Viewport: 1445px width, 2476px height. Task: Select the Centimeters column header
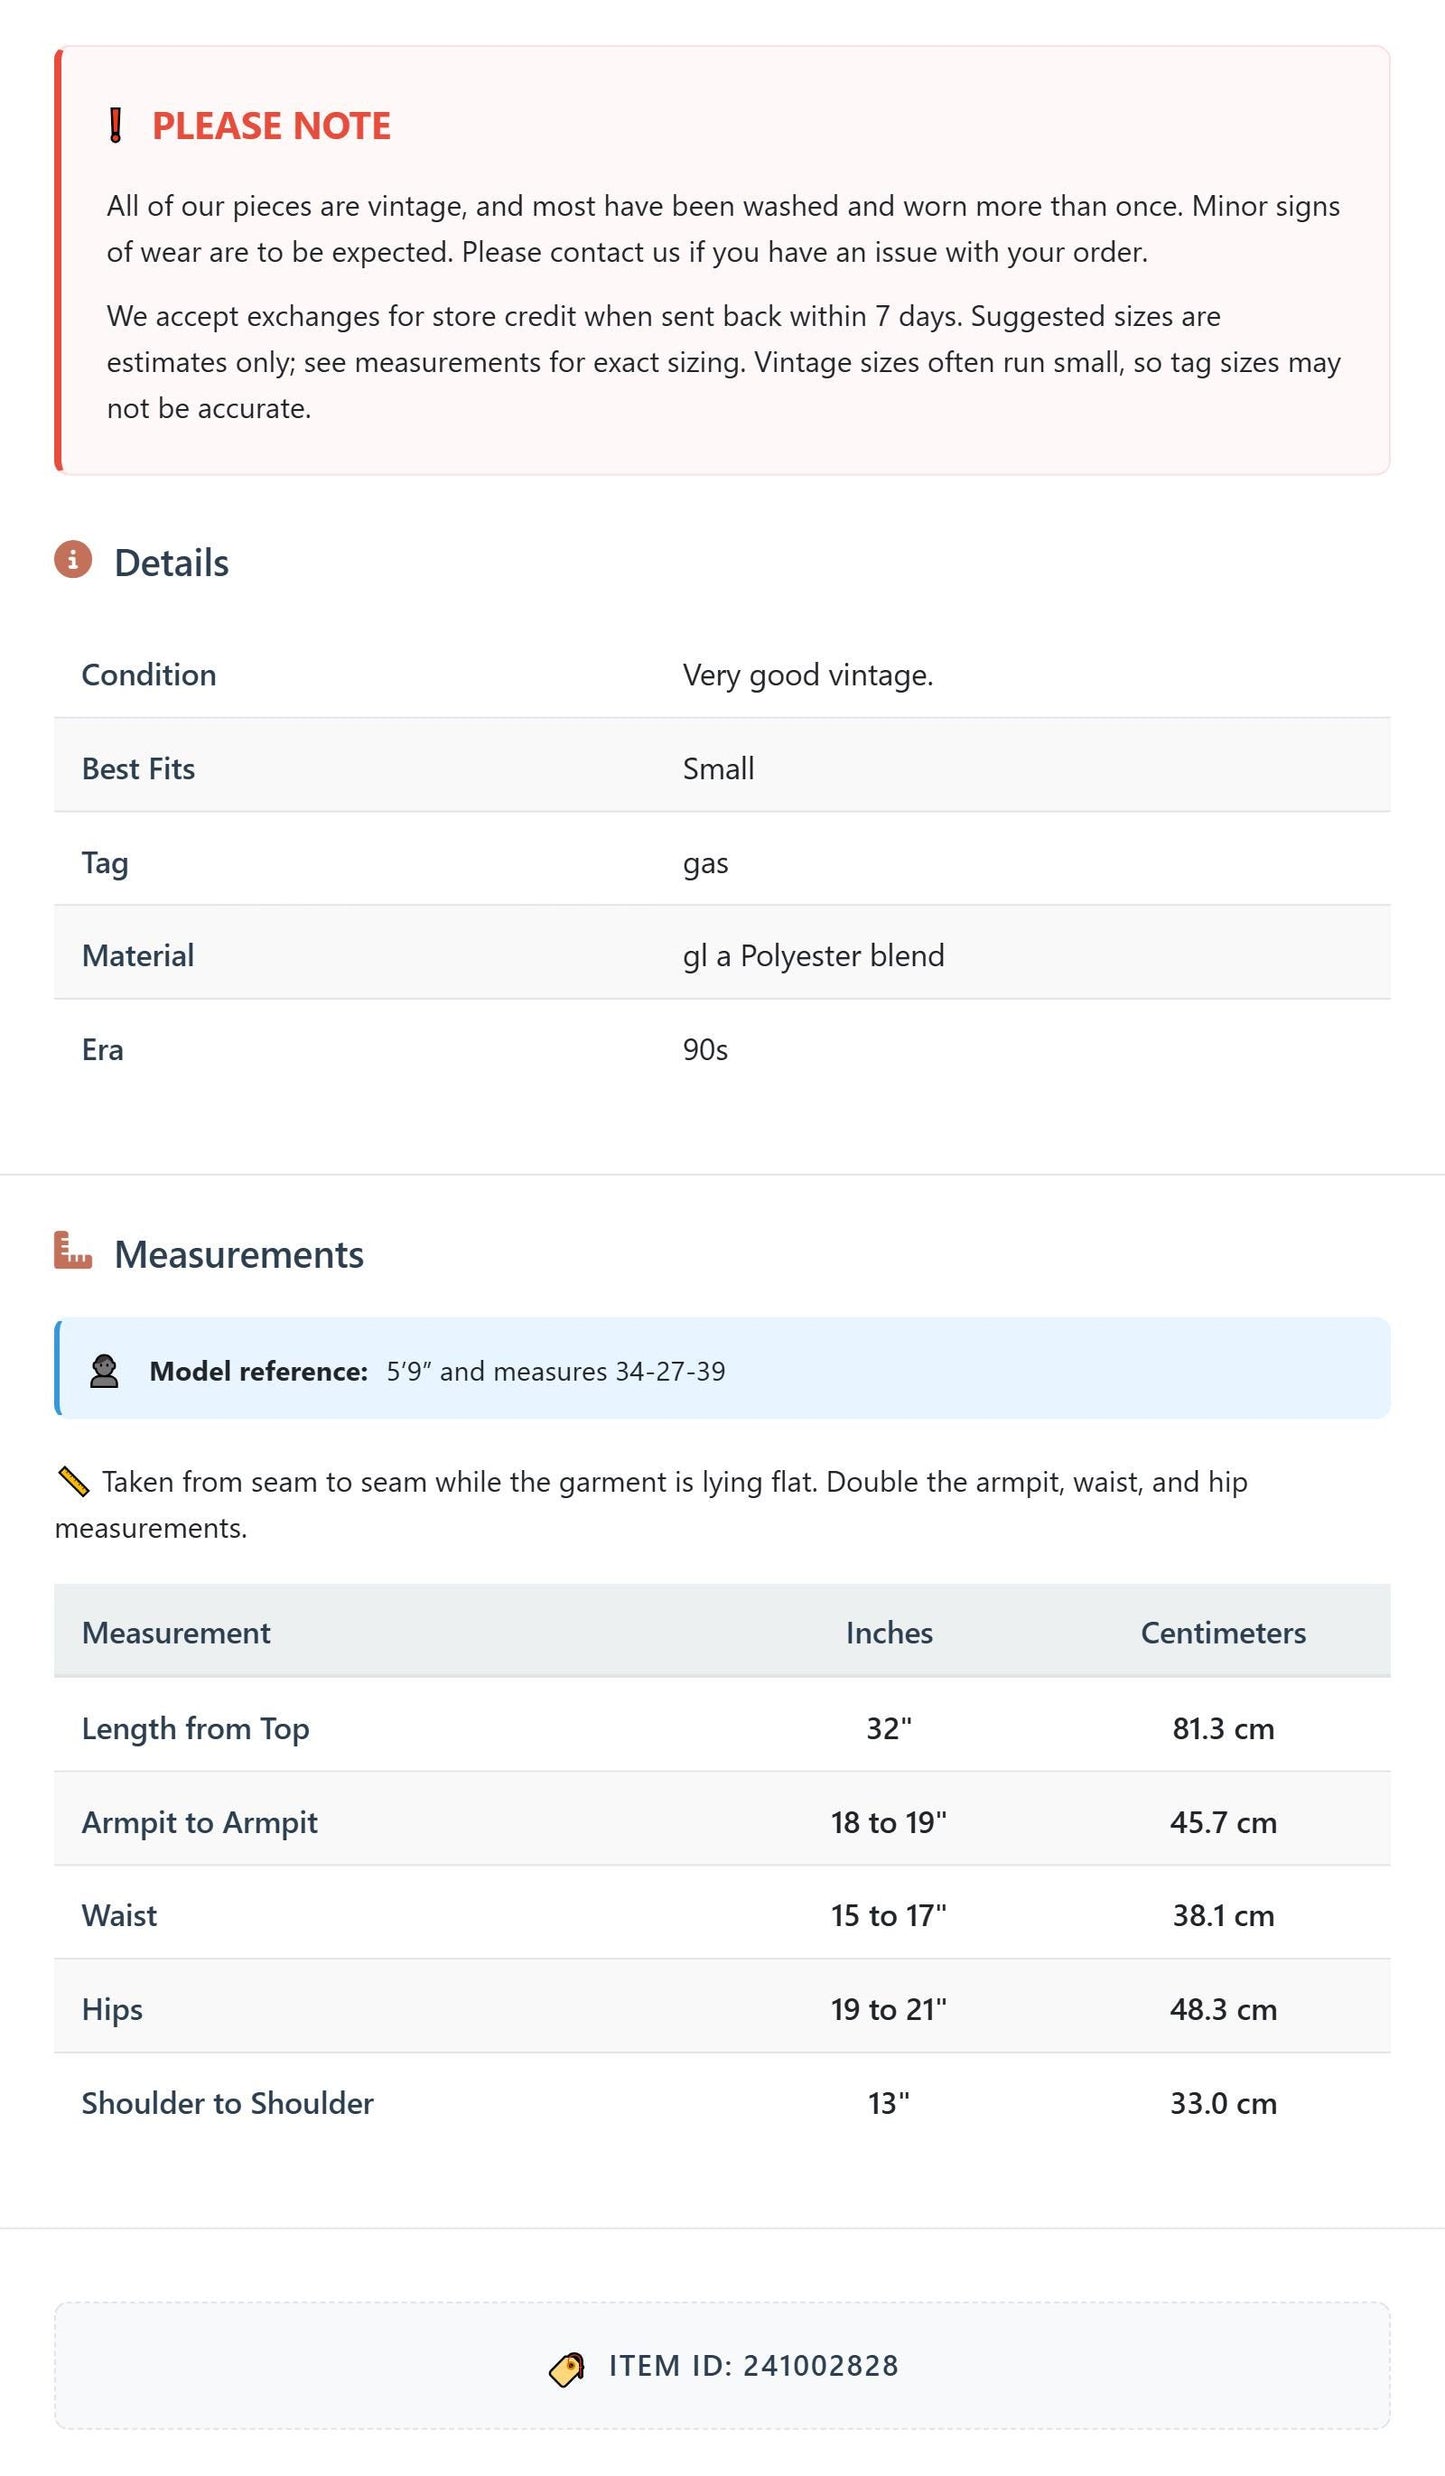(1223, 1633)
